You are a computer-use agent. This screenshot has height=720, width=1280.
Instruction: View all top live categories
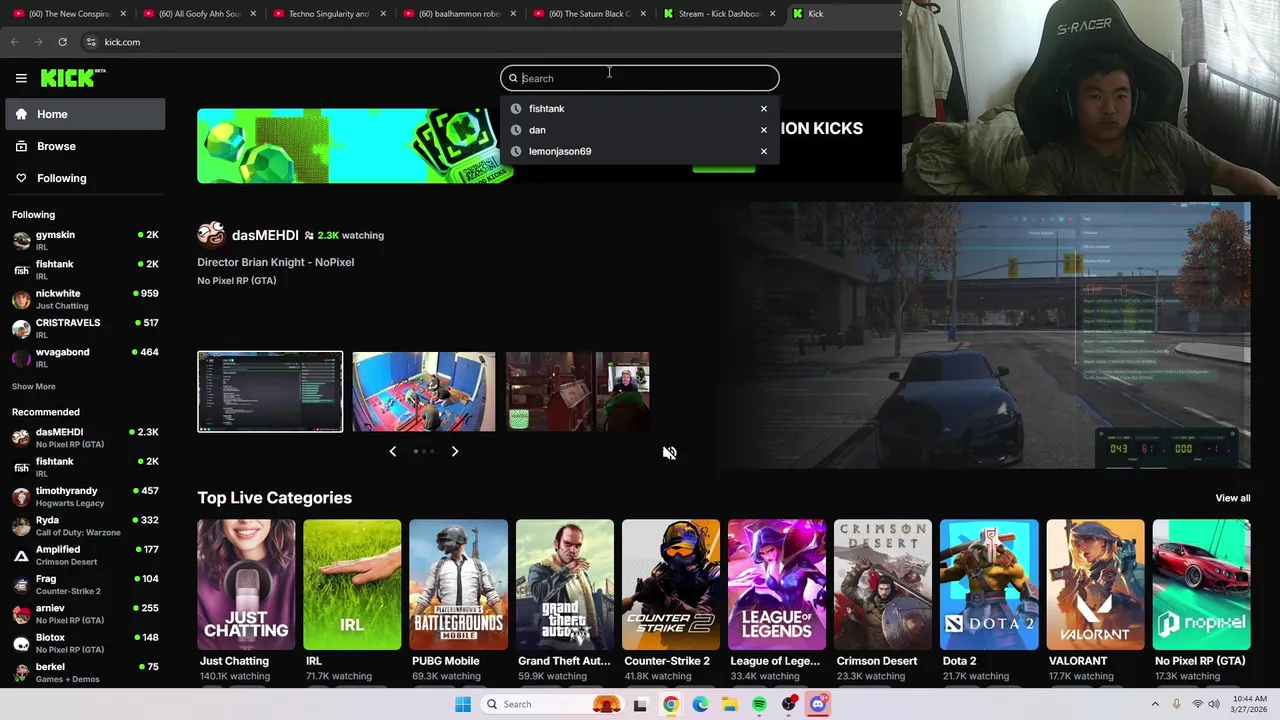point(1232,498)
